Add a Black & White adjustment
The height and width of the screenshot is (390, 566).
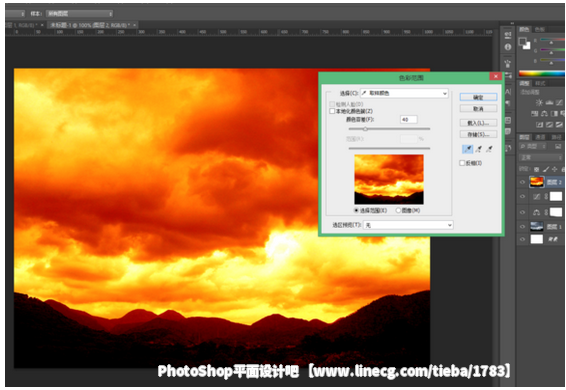[554, 114]
